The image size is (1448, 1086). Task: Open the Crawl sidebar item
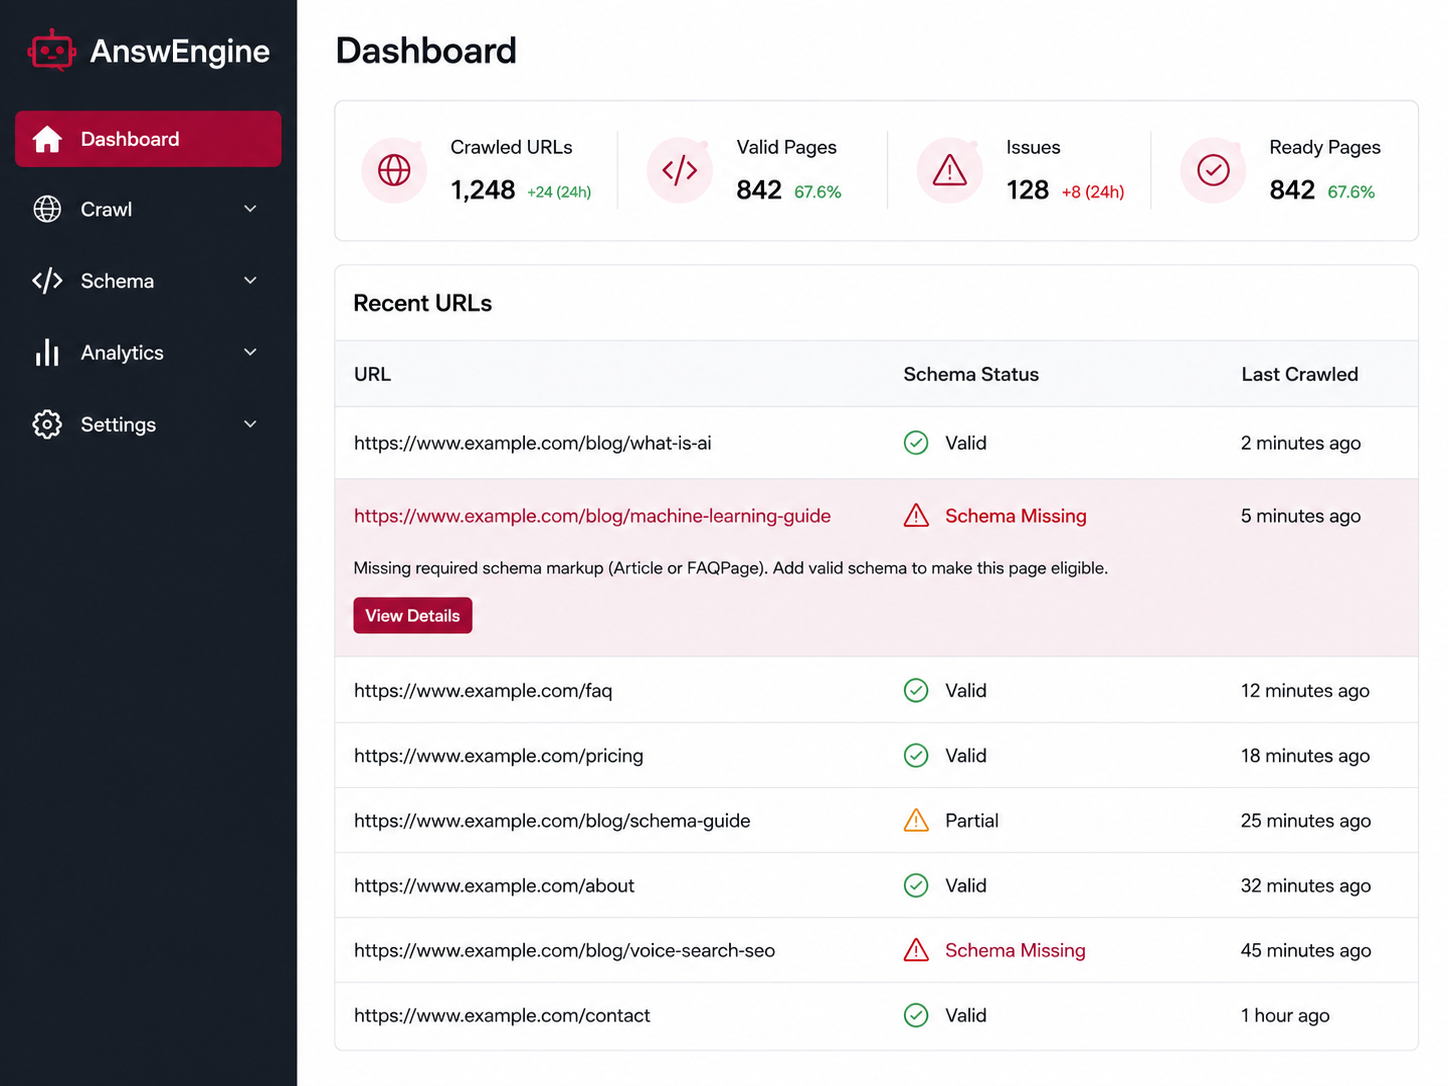pos(148,209)
